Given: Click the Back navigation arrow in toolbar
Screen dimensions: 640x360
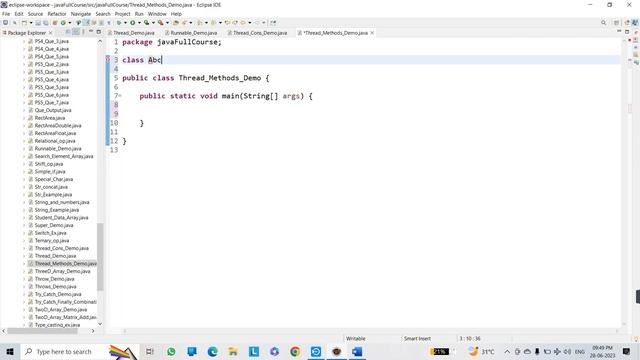Looking at the screenshot, I should point(242,23).
